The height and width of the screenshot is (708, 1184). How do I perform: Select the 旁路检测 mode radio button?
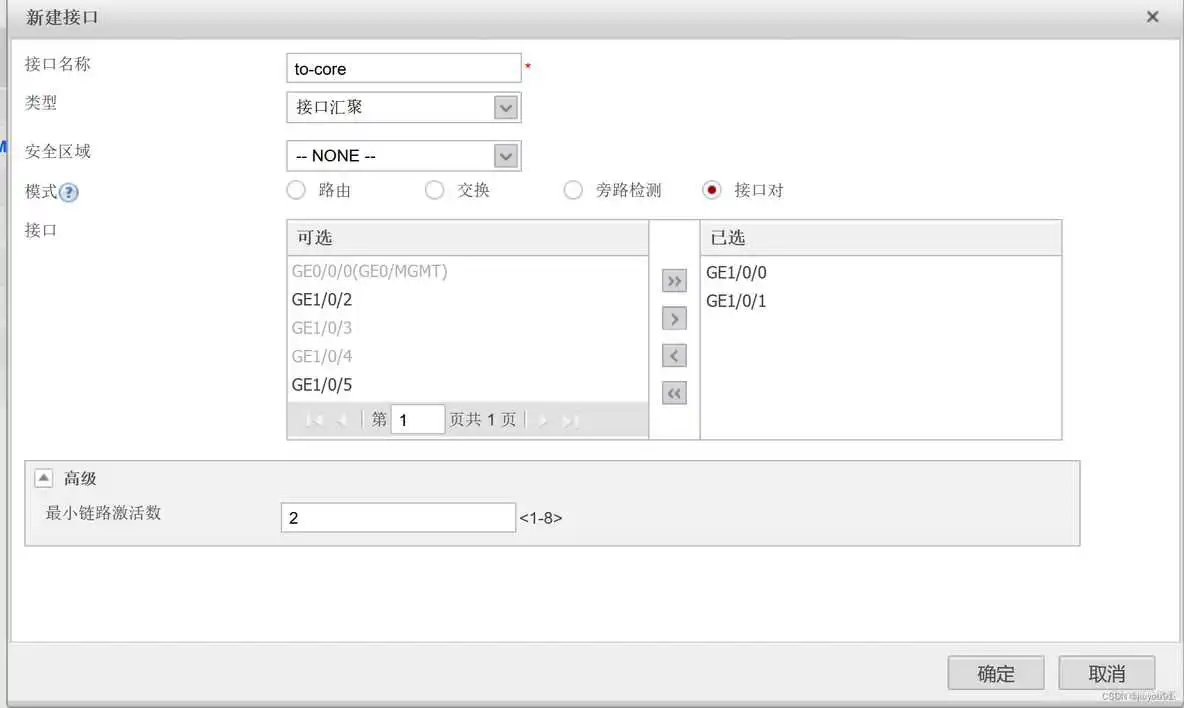pyautogui.click(x=573, y=189)
